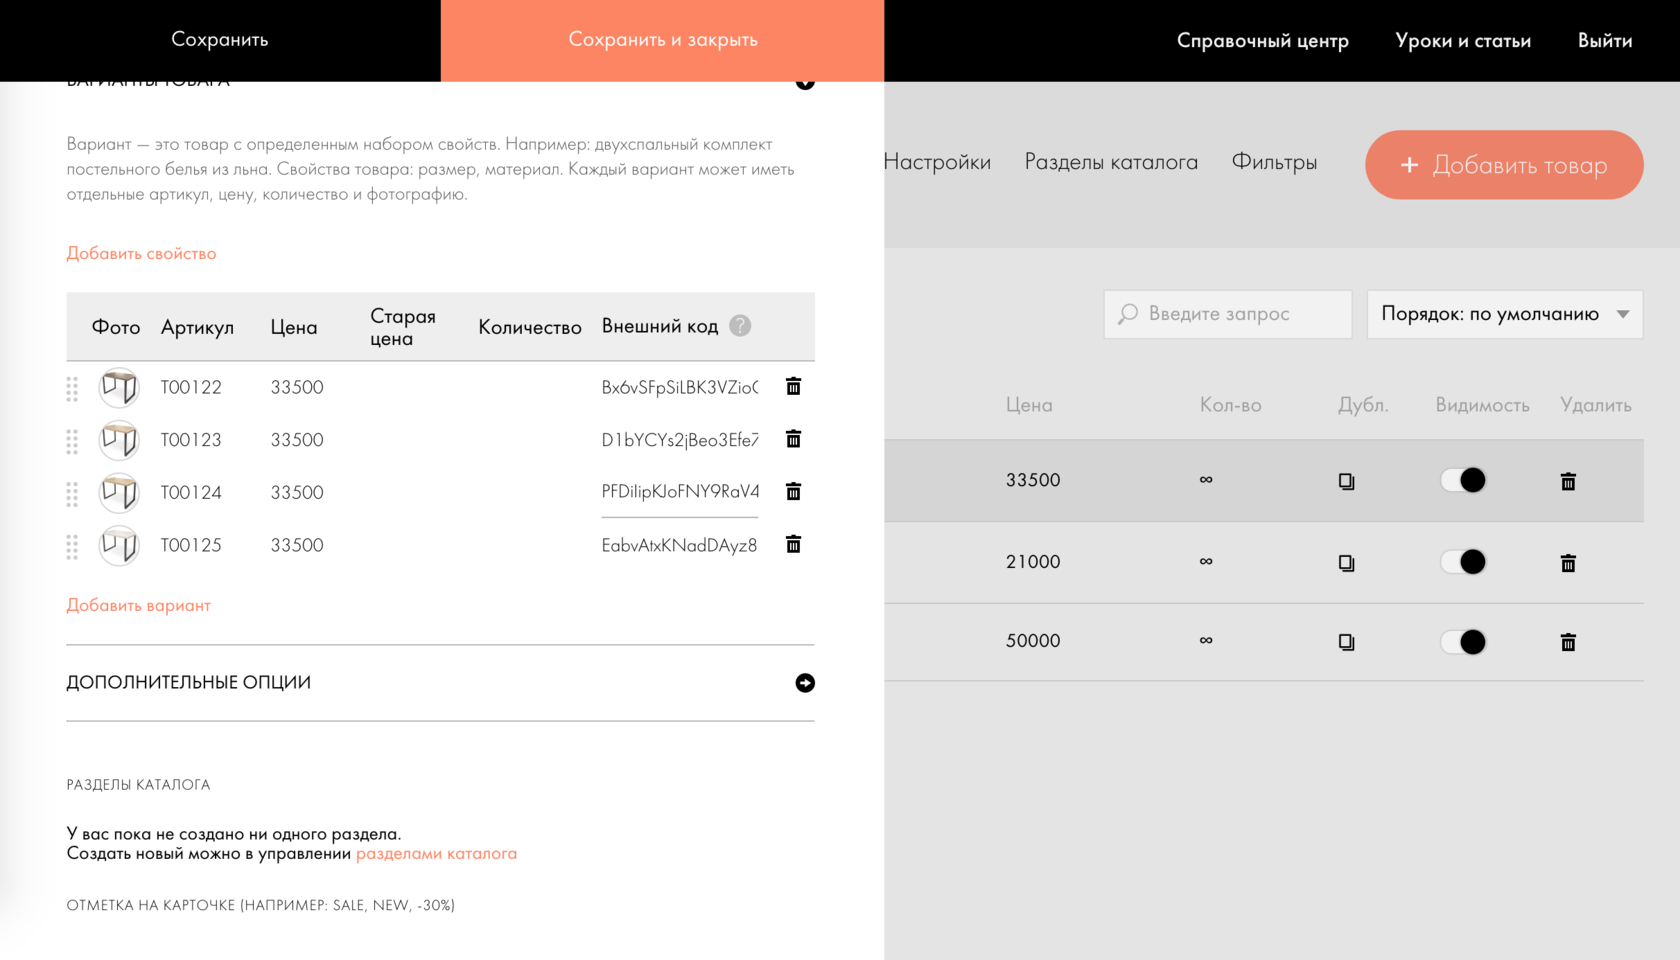The image size is (1680, 960).
Task: Click the article cell T00123
Action: click(191, 440)
